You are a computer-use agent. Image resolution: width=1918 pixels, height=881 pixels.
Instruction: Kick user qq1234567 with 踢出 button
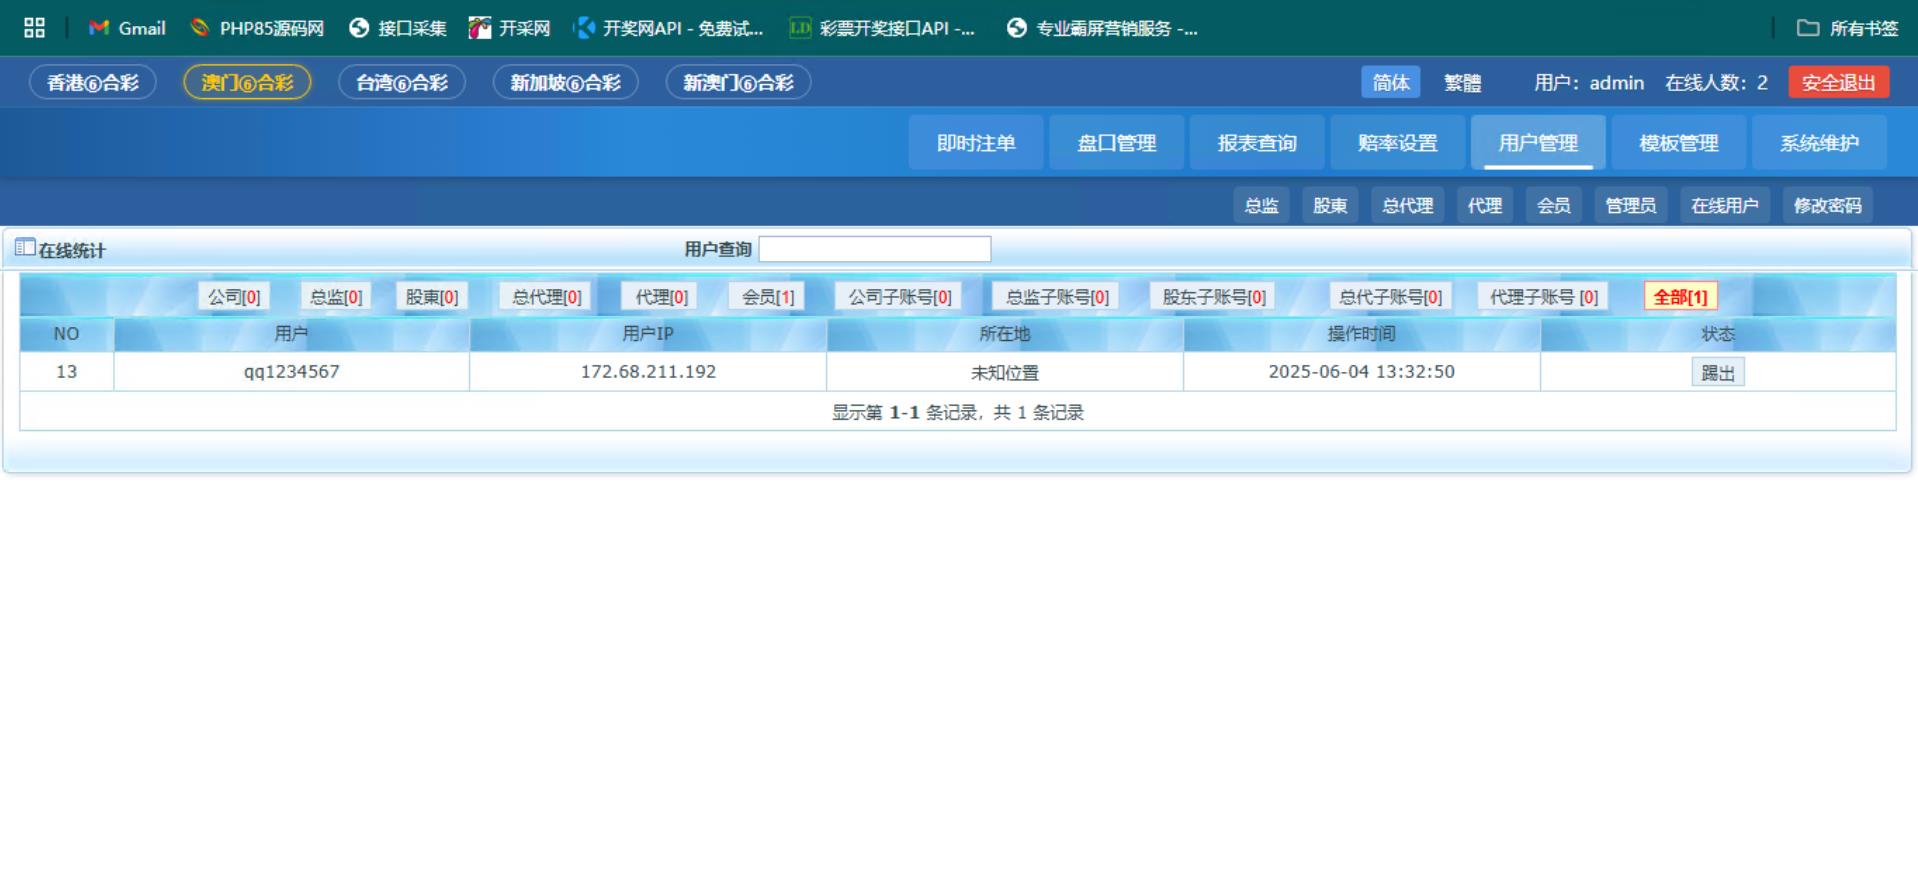coord(1717,373)
